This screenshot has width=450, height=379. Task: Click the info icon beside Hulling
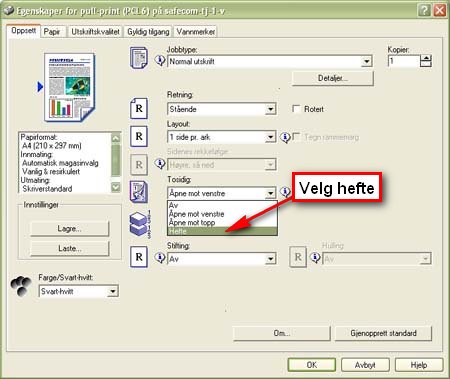tap(315, 258)
